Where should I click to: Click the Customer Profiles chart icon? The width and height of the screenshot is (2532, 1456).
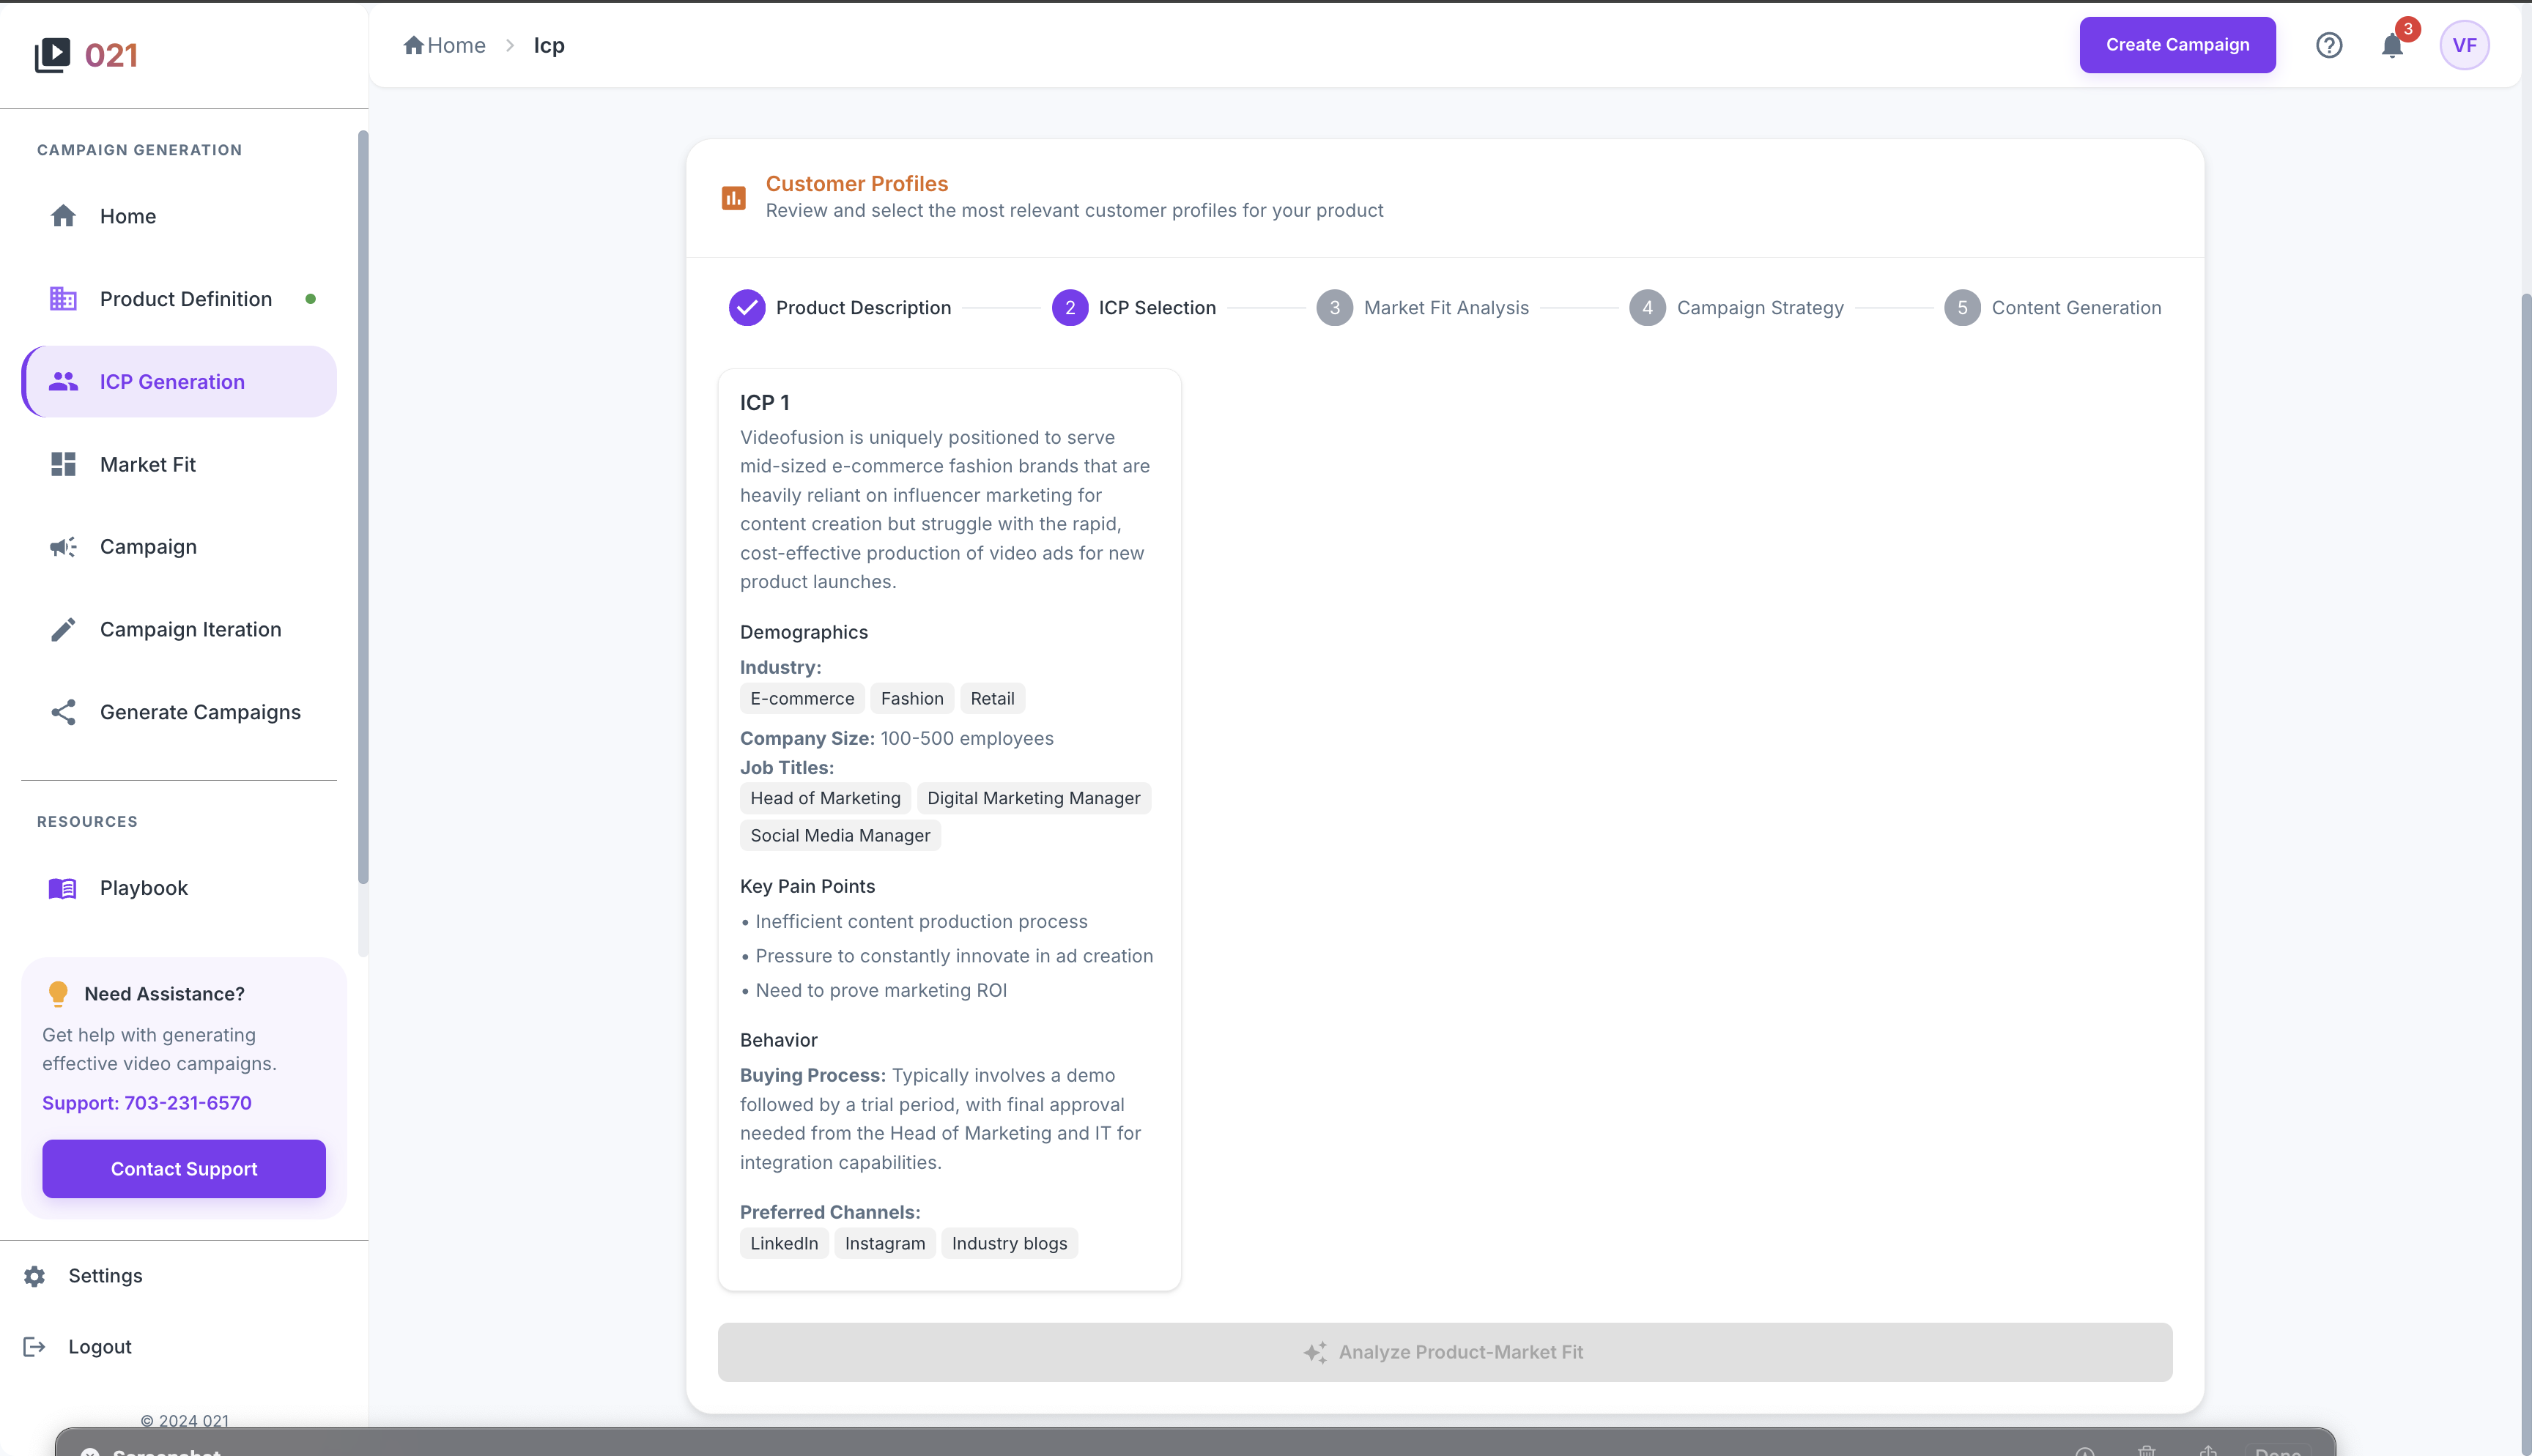coord(734,198)
